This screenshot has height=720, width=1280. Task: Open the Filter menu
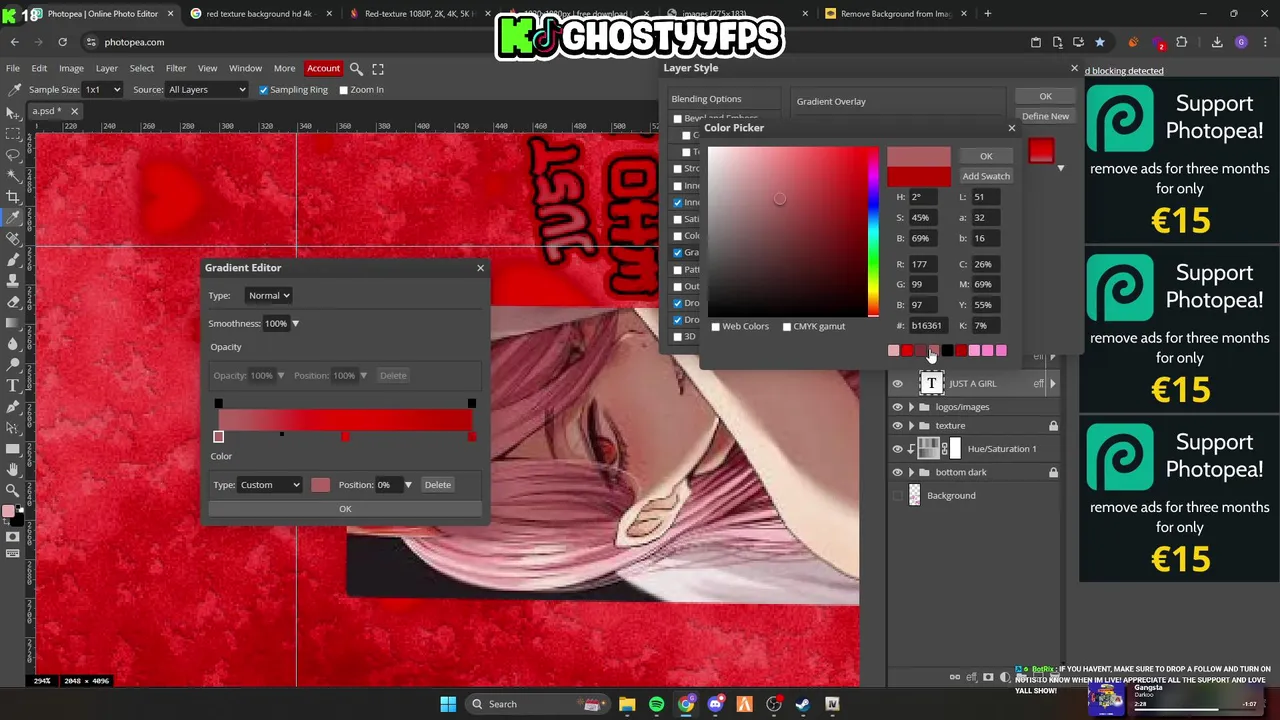[x=176, y=69]
